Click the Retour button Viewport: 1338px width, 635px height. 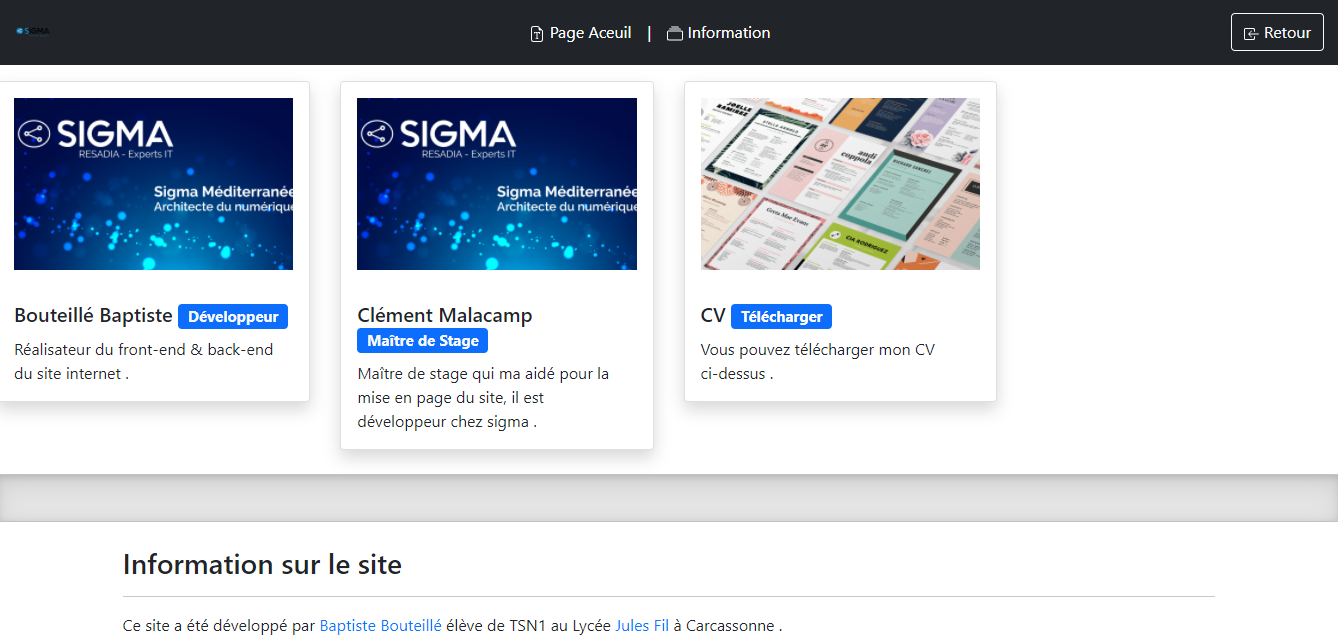click(1277, 32)
